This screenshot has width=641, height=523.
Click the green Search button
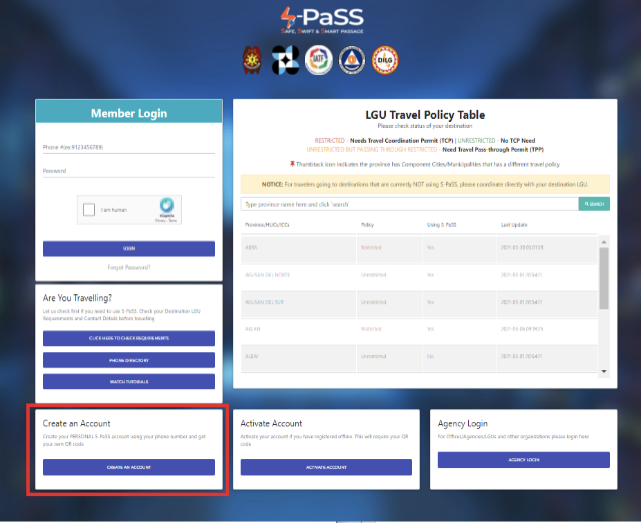point(594,204)
